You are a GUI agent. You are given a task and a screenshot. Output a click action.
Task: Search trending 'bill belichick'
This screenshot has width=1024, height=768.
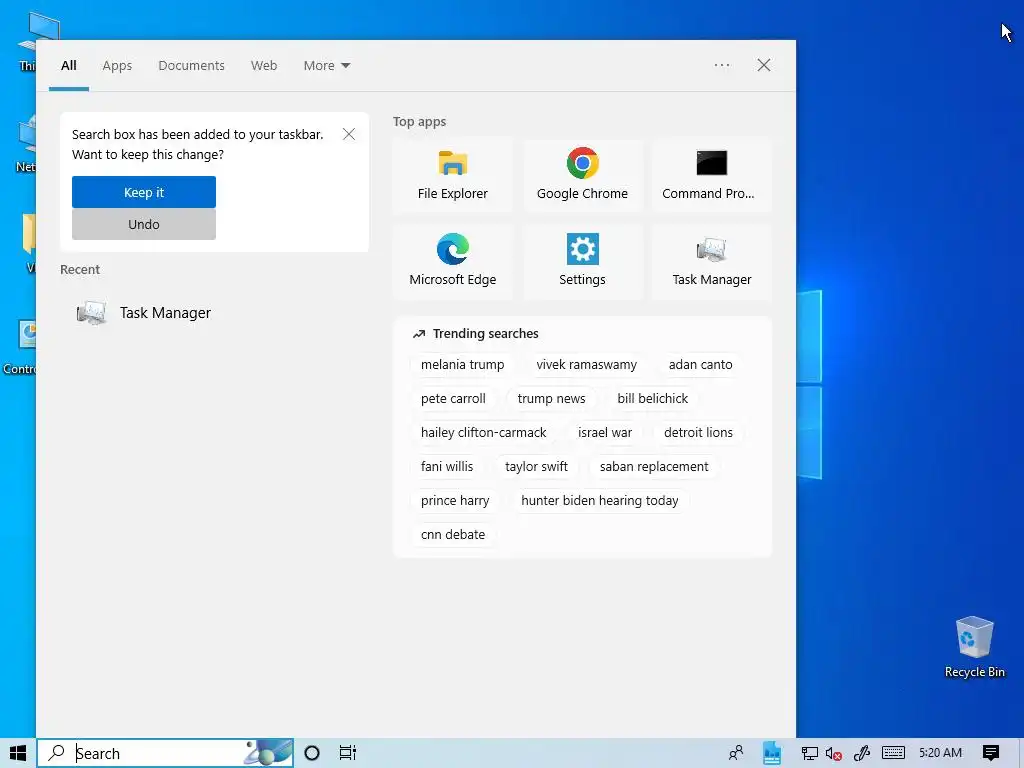[652, 398]
